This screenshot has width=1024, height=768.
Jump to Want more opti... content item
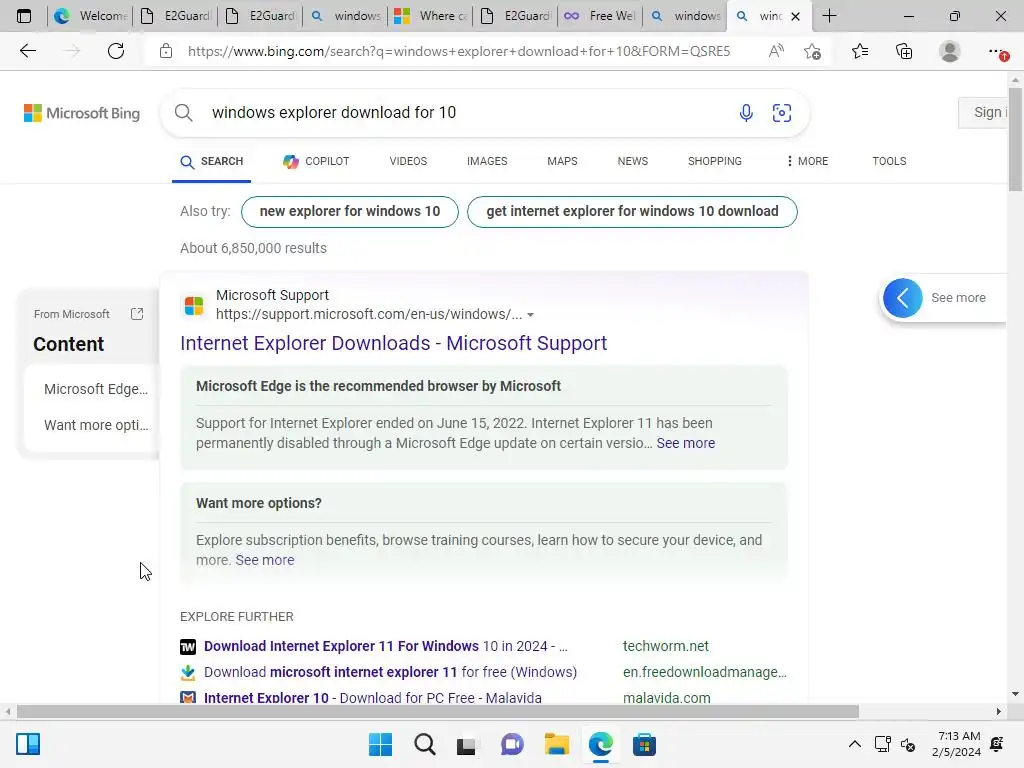coord(96,425)
